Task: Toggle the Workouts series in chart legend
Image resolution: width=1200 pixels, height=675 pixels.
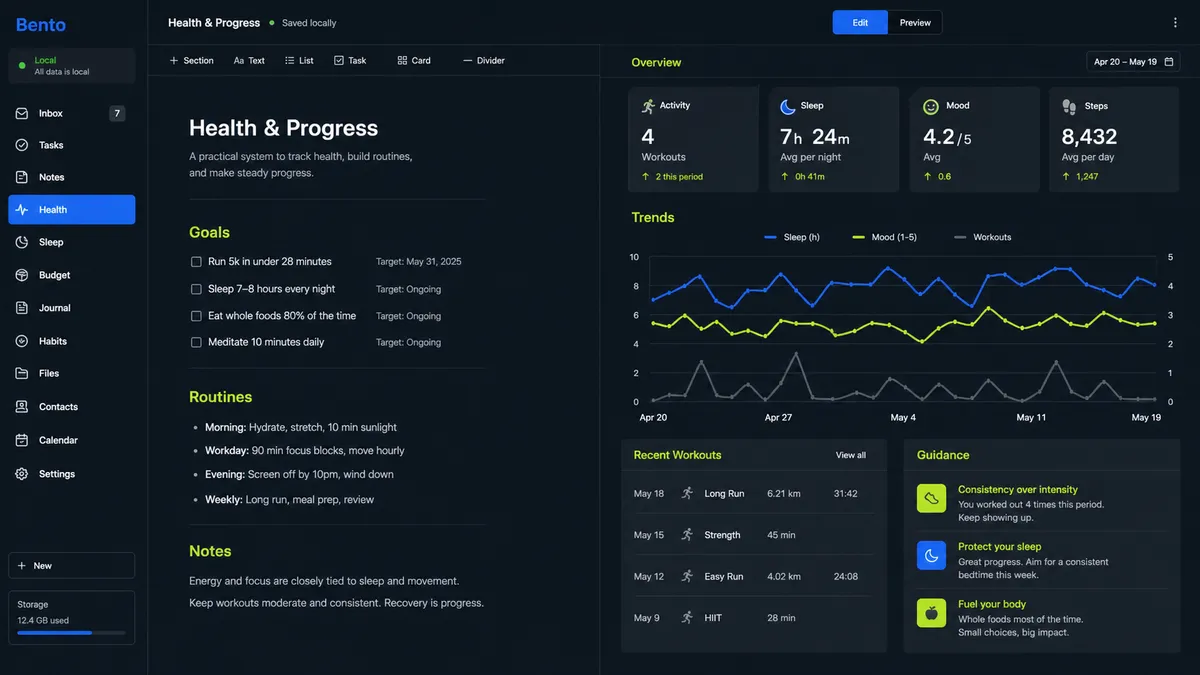Action: pos(982,237)
